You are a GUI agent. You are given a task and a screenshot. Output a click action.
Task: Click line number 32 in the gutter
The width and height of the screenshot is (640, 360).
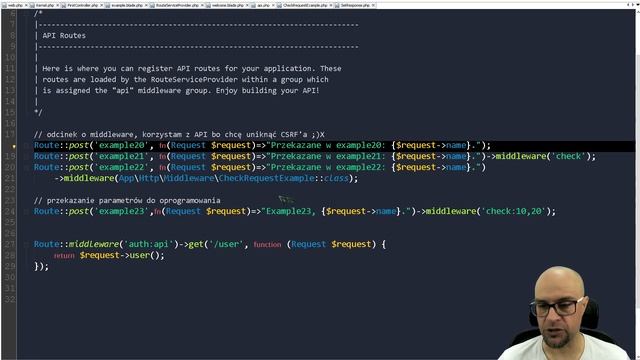[10, 299]
